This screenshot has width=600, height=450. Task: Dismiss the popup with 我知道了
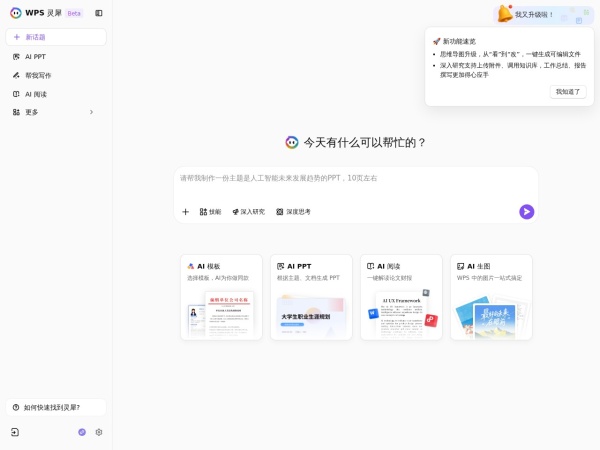567,91
